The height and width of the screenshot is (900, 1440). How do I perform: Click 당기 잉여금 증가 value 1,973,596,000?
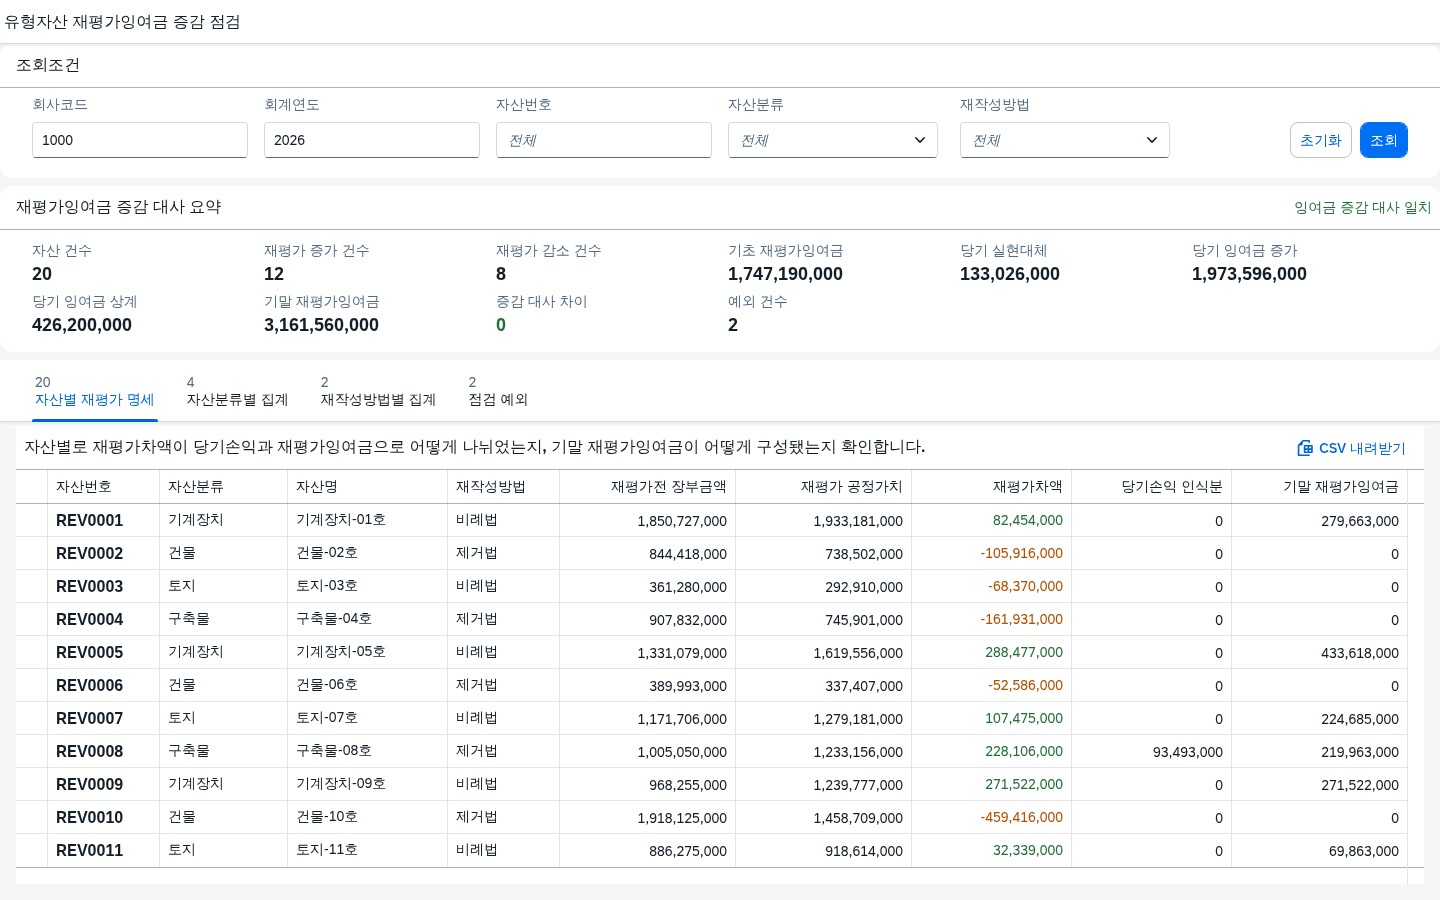point(1249,274)
